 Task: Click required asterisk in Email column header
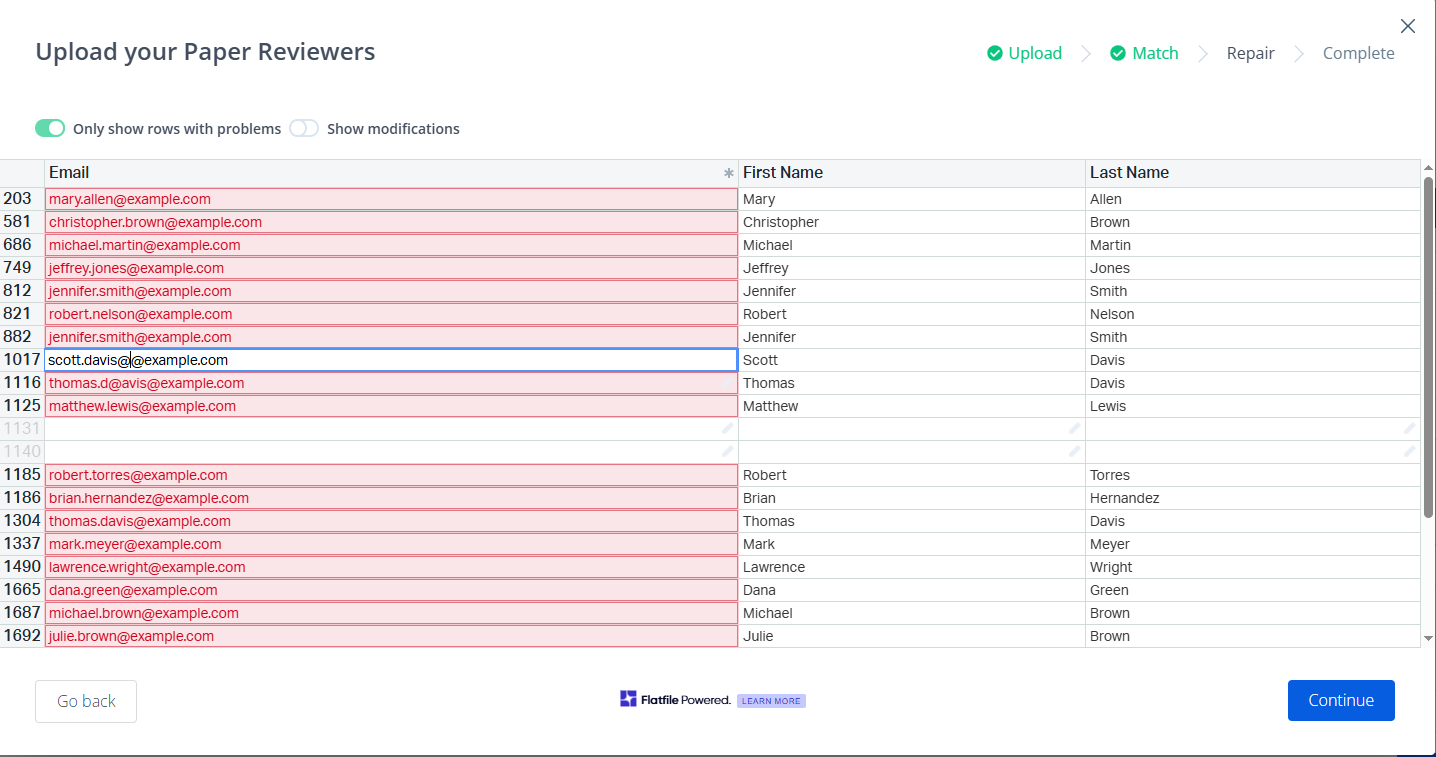pos(729,173)
